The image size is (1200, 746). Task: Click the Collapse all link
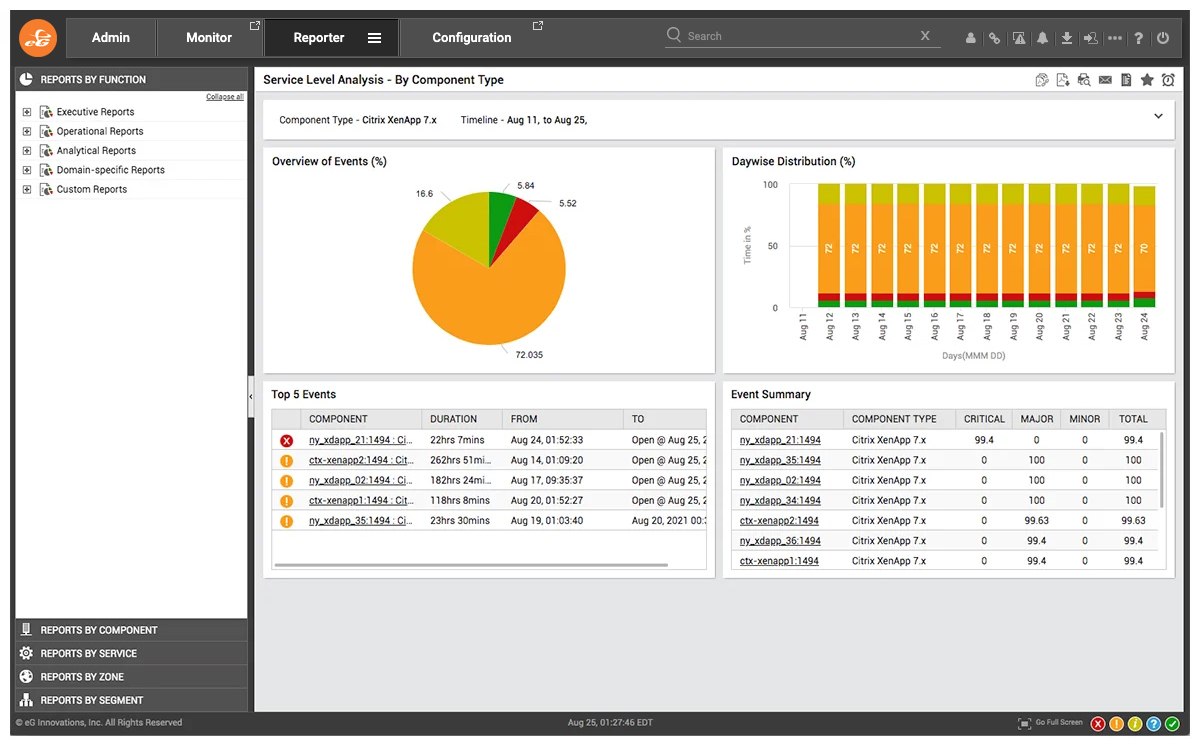(225, 97)
